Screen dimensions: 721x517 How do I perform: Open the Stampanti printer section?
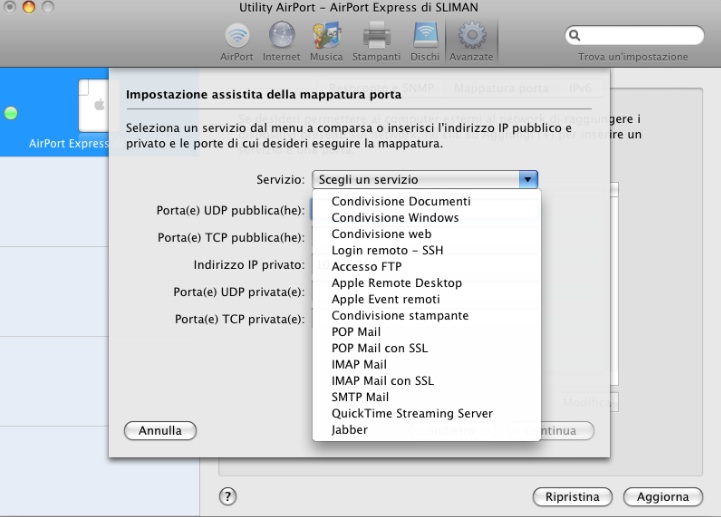click(x=376, y=42)
